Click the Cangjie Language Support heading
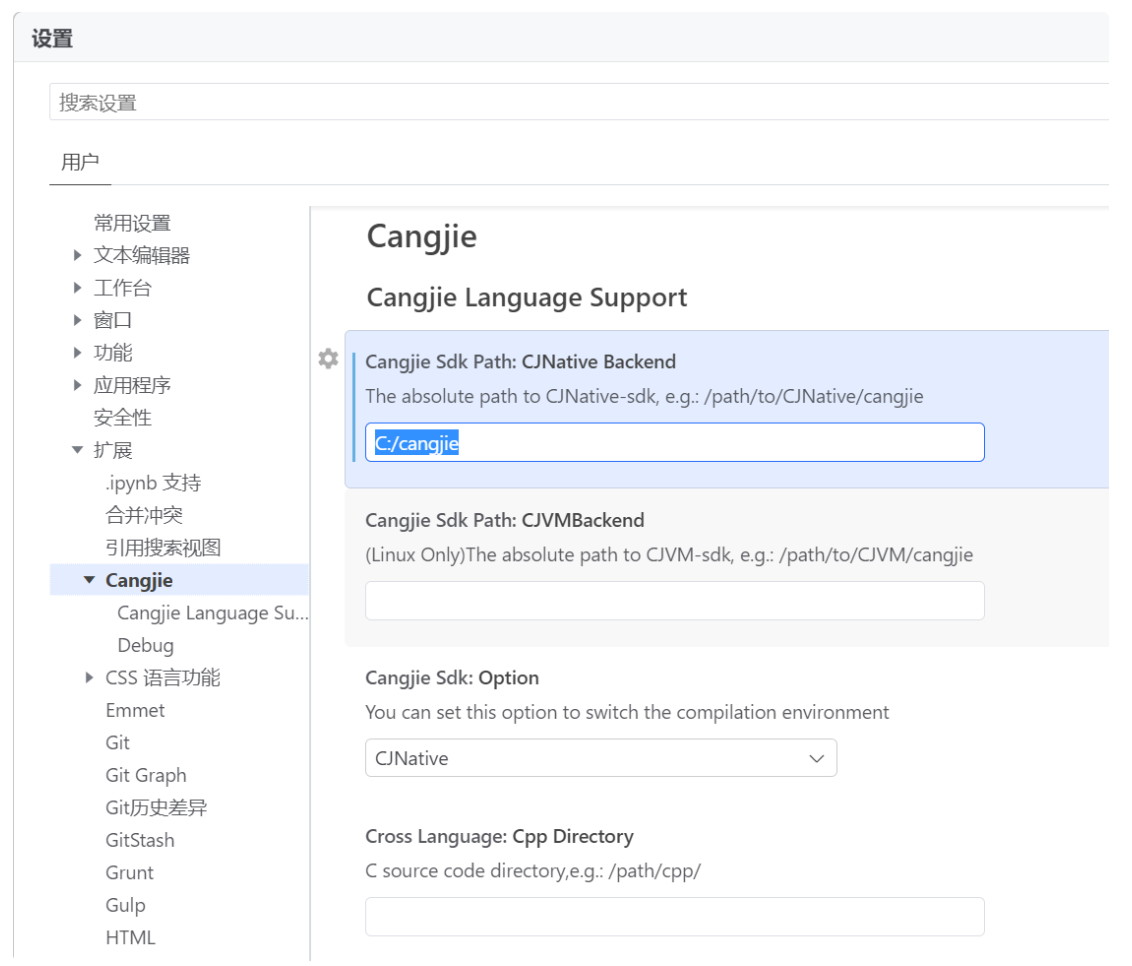The width and height of the screenshot is (1132, 966). pos(527,297)
